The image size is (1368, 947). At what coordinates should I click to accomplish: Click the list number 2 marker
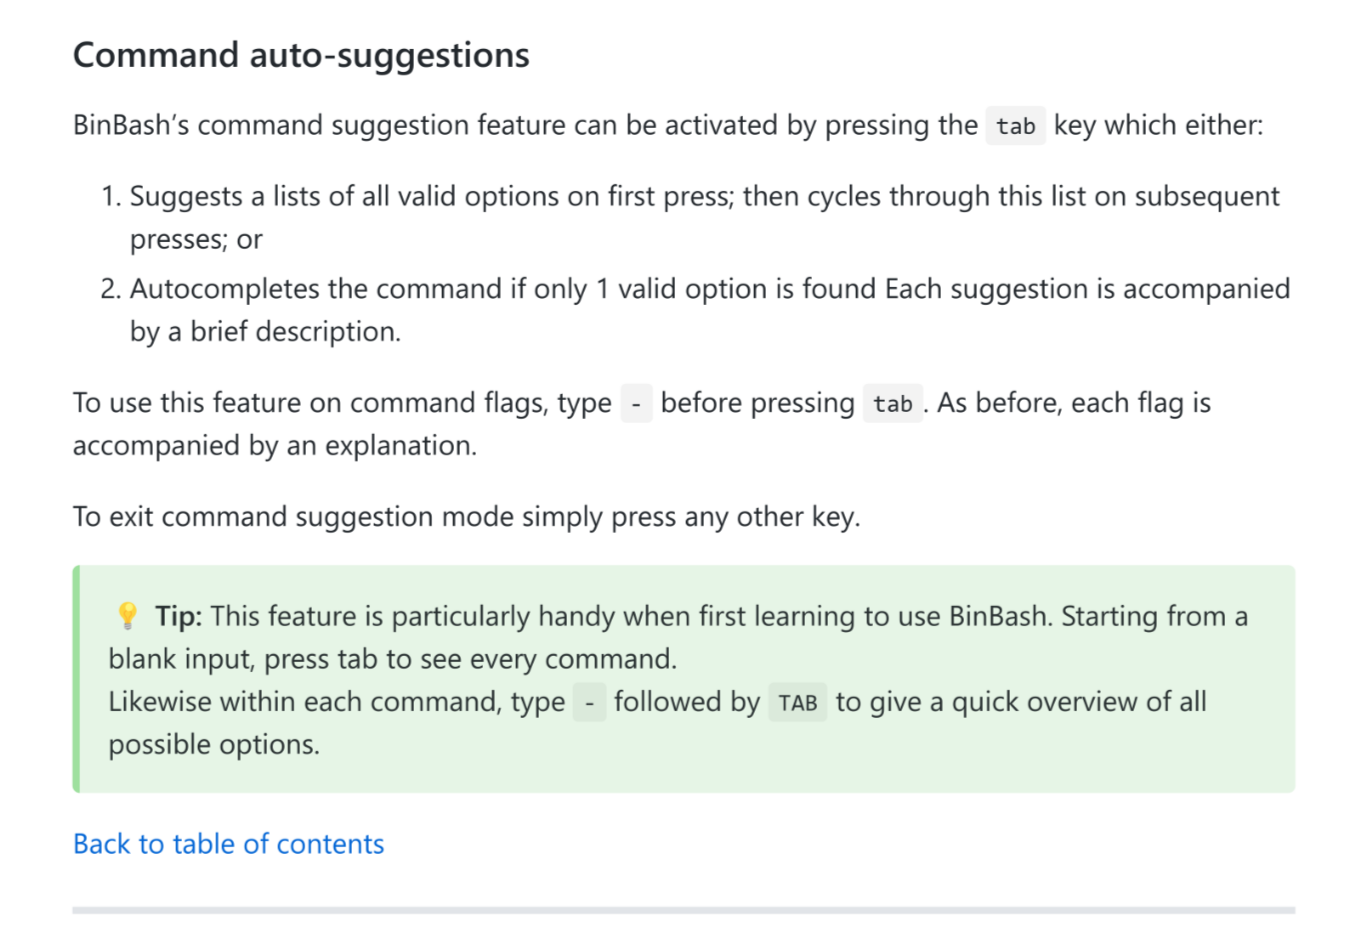pos(110,290)
